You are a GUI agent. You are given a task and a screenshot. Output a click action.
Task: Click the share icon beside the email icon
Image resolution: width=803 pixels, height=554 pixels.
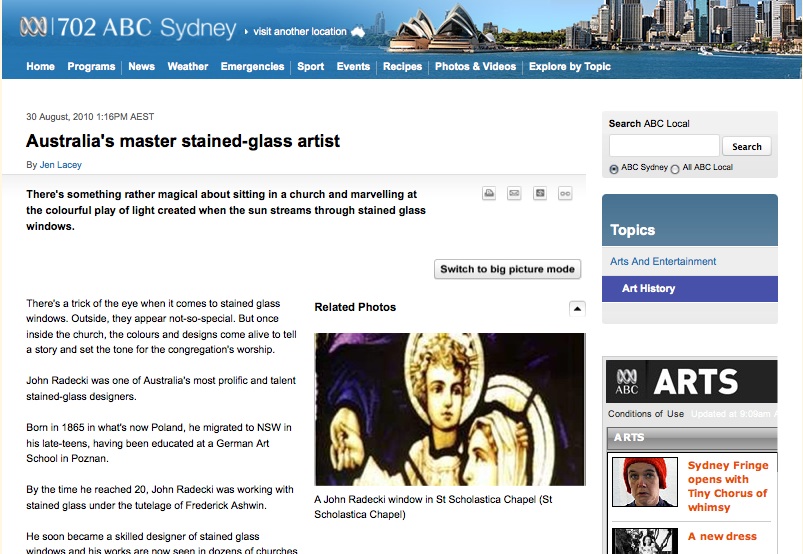click(x=540, y=194)
